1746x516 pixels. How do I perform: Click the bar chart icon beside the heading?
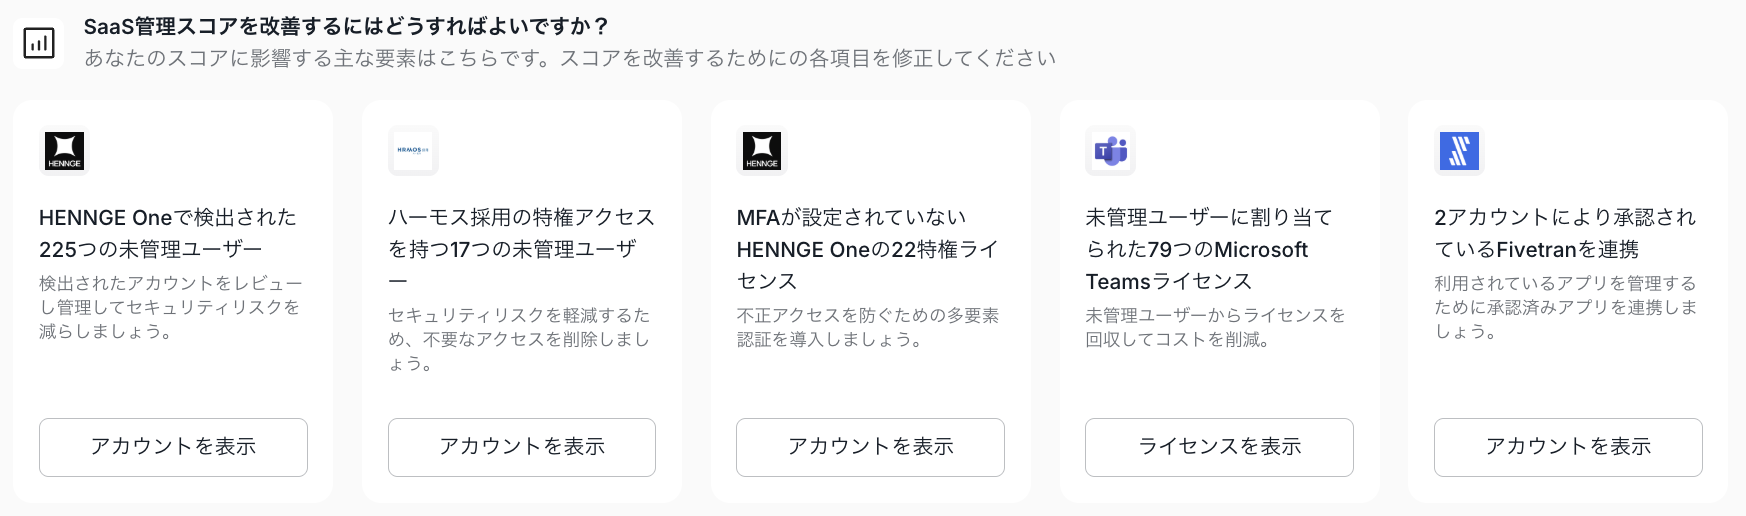click(39, 43)
